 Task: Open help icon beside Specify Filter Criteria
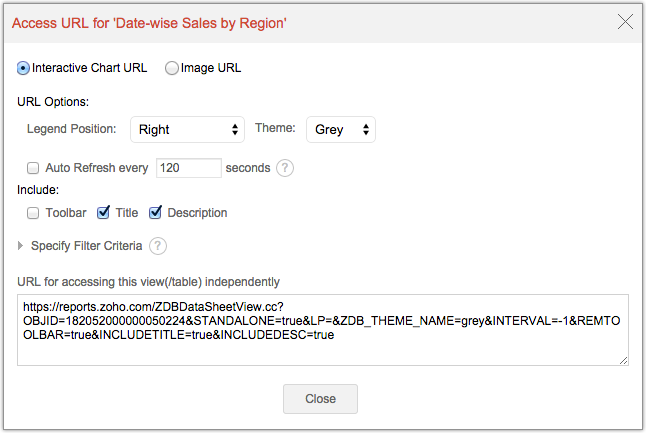pos(158,245)
